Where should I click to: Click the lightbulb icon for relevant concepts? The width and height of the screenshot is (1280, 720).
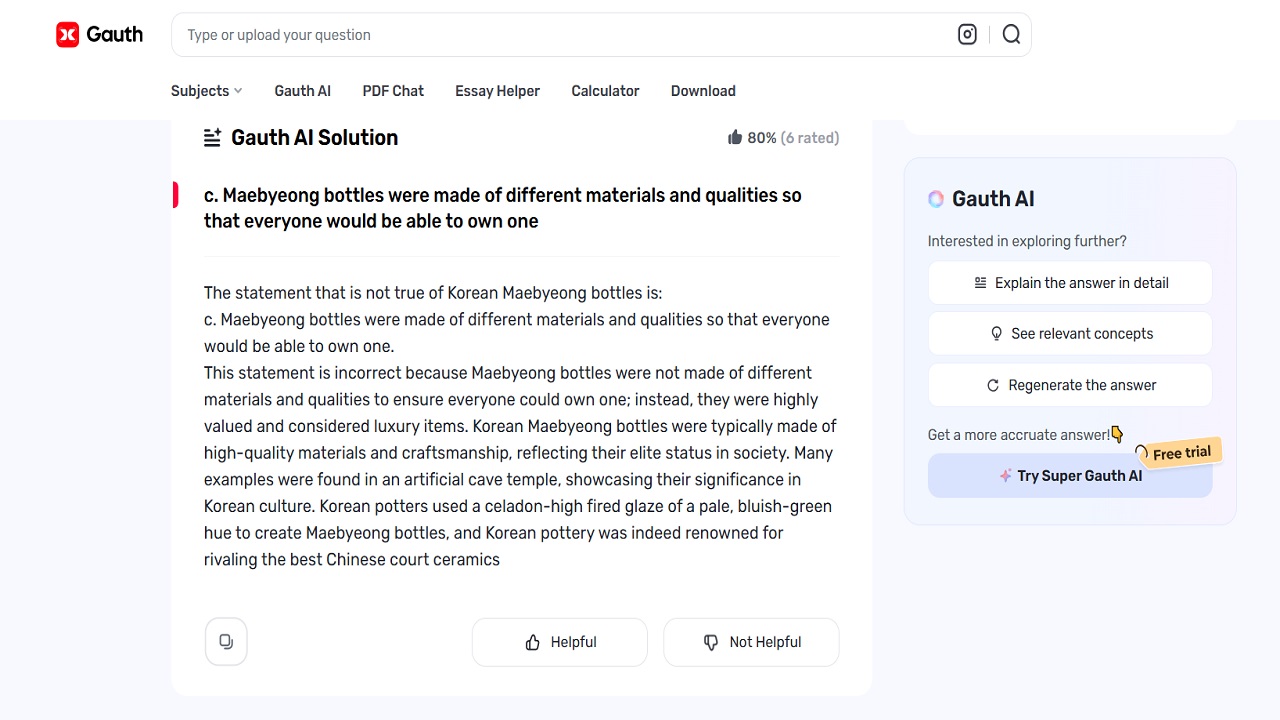[996, 334]
